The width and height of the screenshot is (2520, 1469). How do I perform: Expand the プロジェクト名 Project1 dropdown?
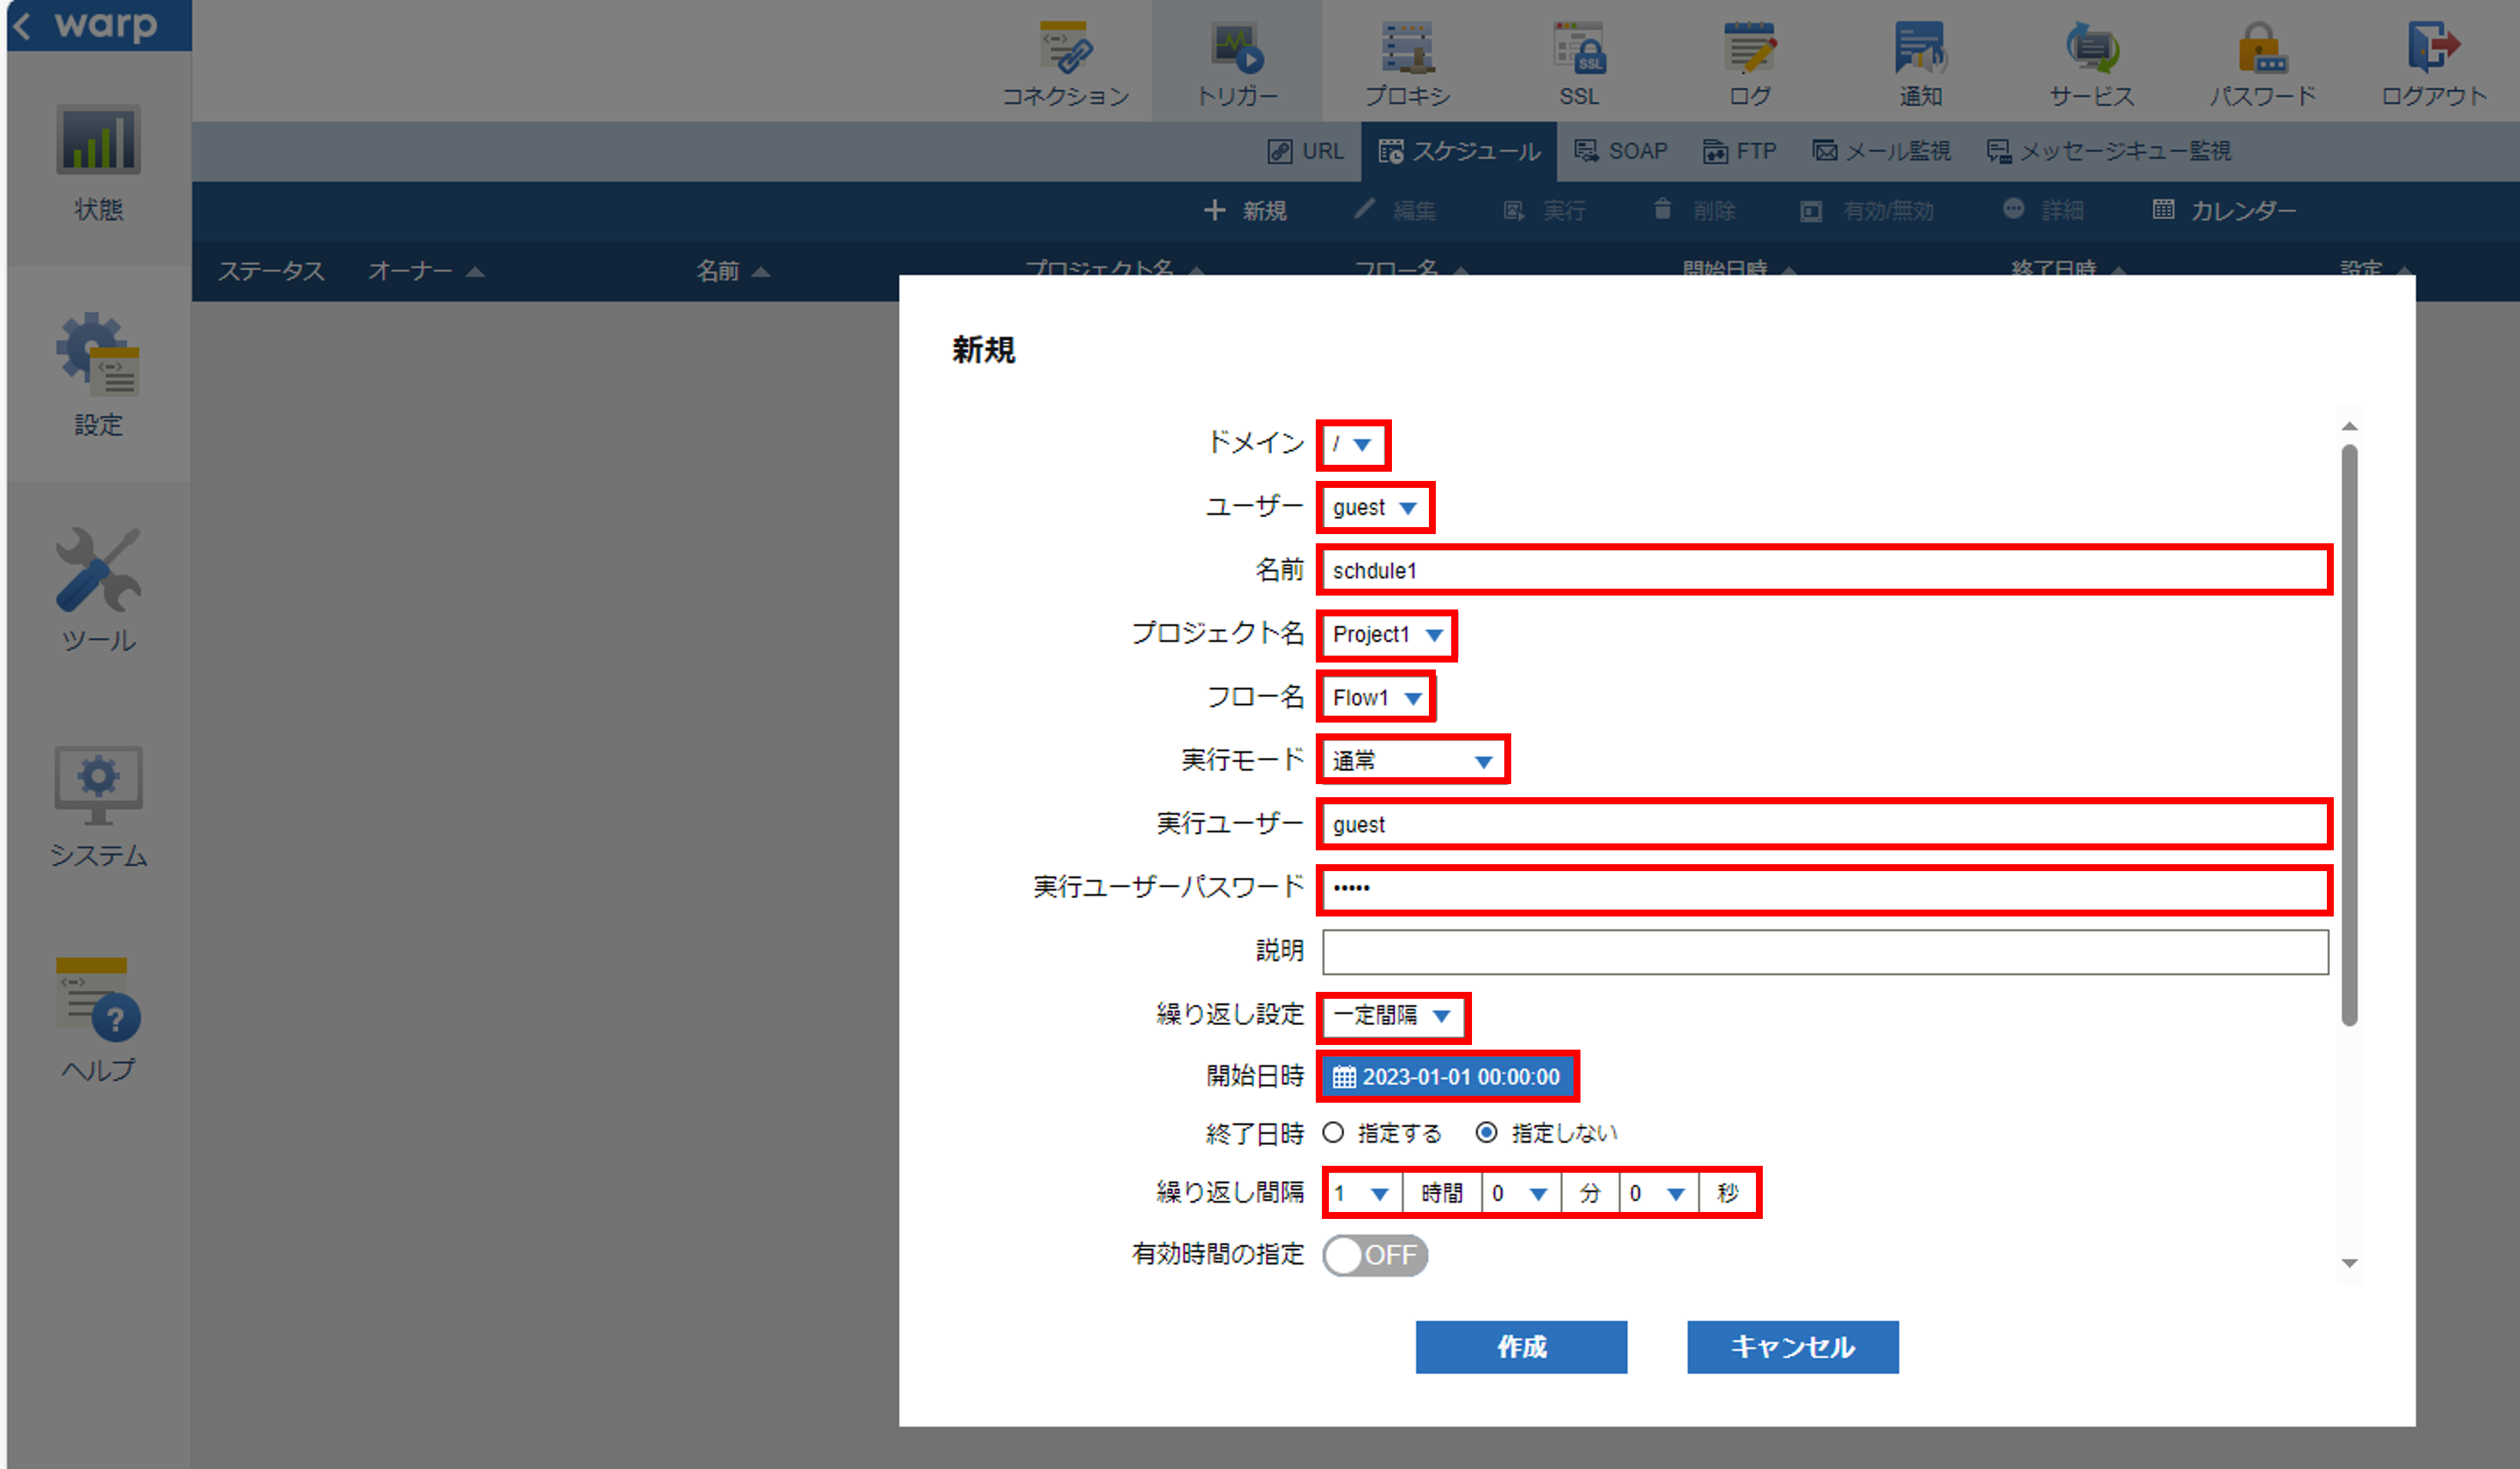1387,635
